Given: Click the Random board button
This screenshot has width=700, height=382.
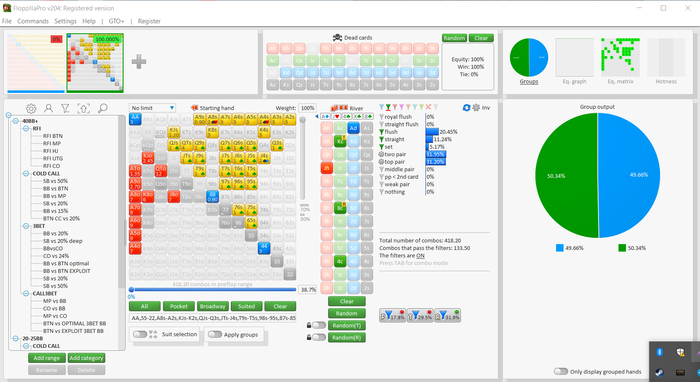Looking at the screenshot, I should click(346, 313).
